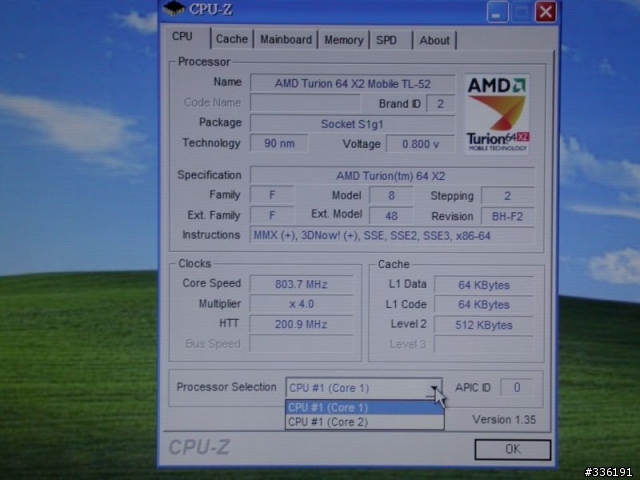This screenshot has width=640, height=480.
Task: Switch to the Cache tab
Action: pyautogui.click(x=231, y=39)
